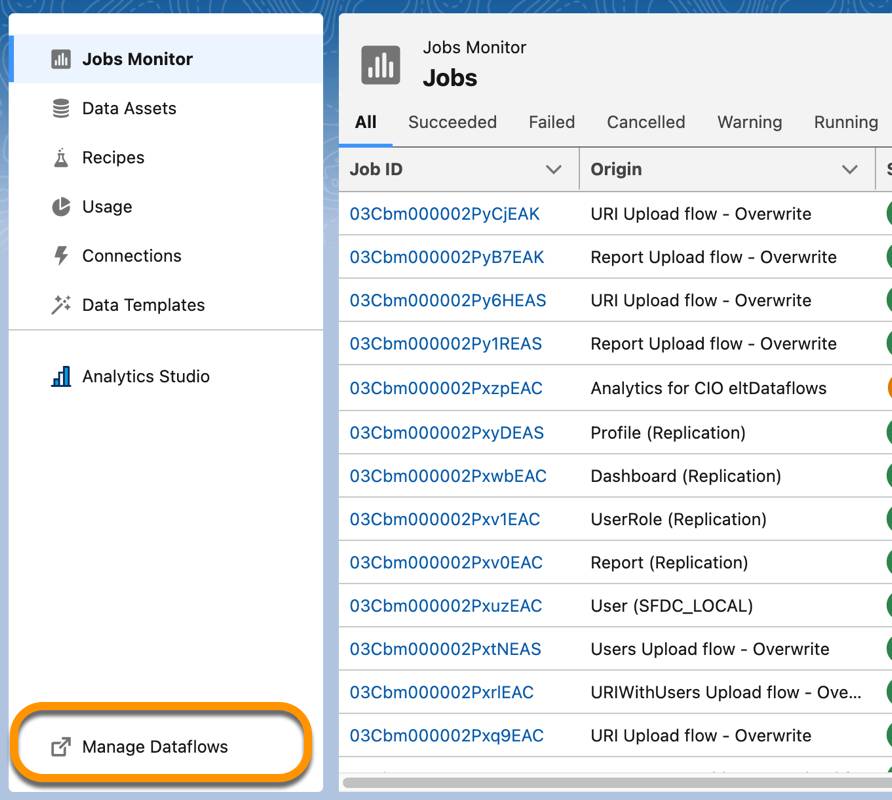
Task: Open job 03Cbm000002PxrlEAC
Action: (441, 692)
